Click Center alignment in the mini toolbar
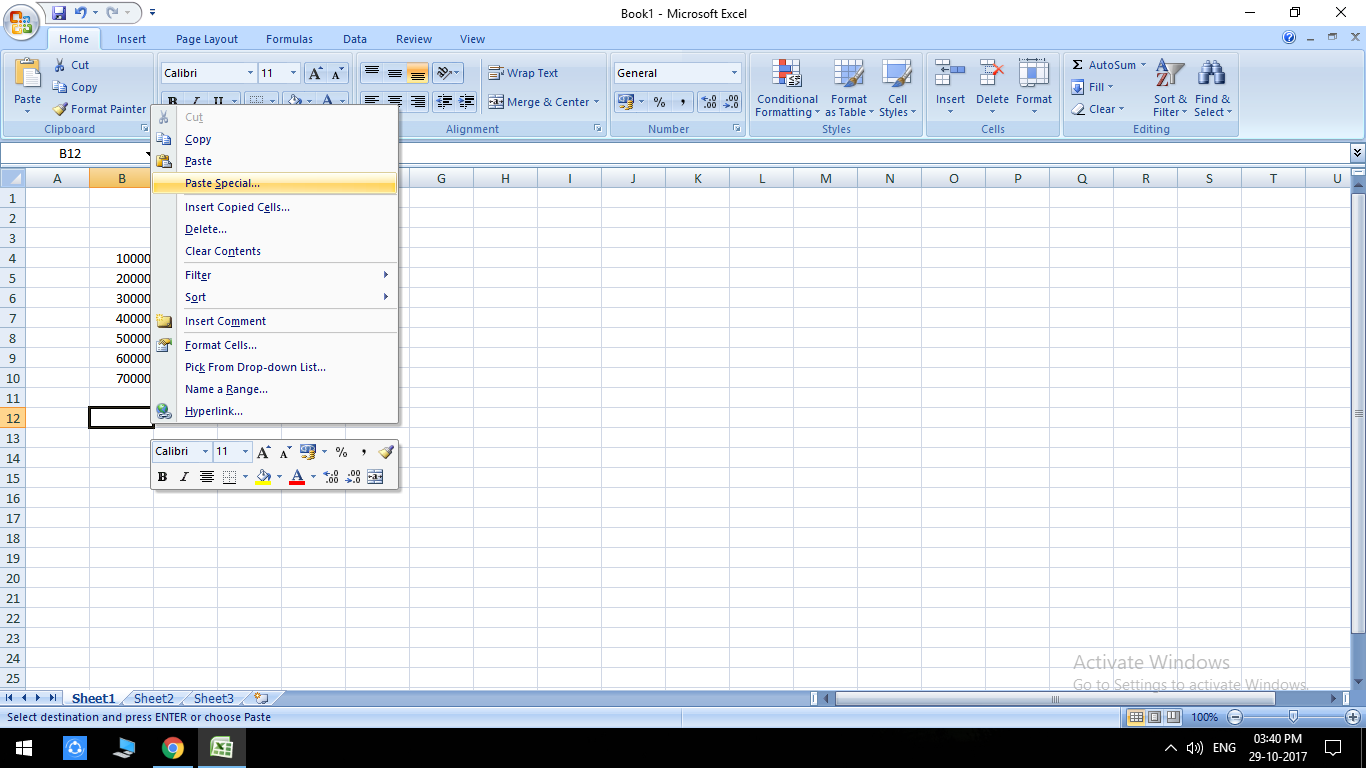The image size is (1366, 768). point(207,477)
